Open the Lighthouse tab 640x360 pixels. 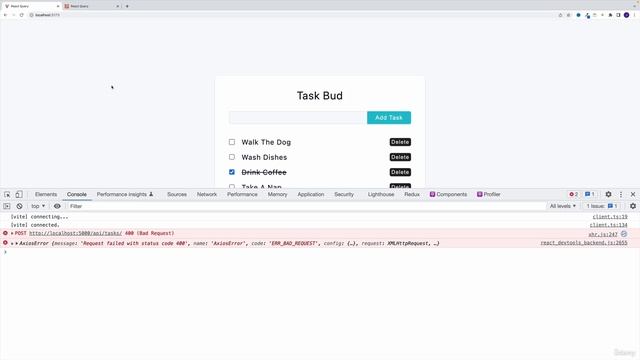pyautogui.click(x=381, y=195)
